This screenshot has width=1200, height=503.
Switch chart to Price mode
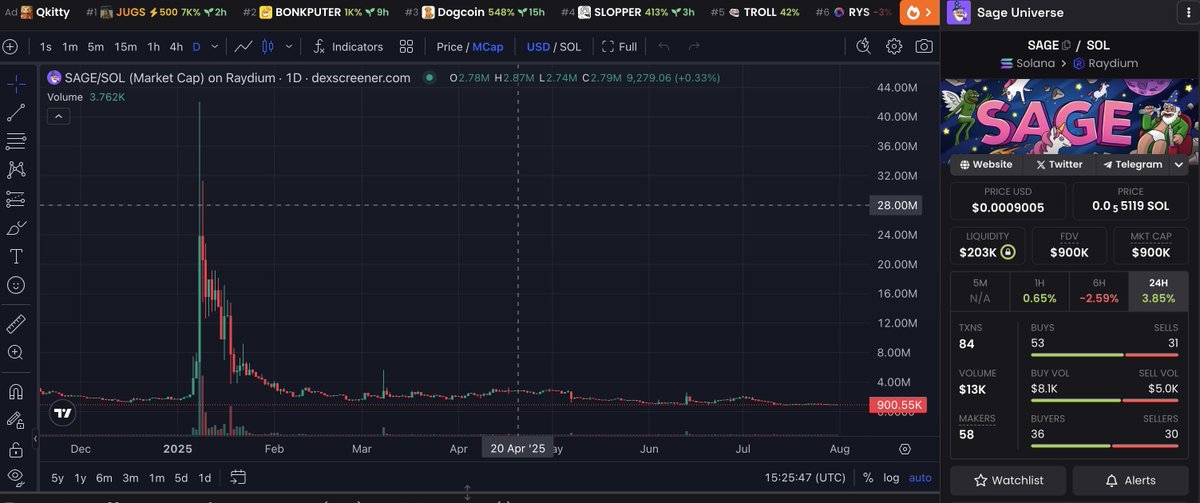tap(450, 47)
